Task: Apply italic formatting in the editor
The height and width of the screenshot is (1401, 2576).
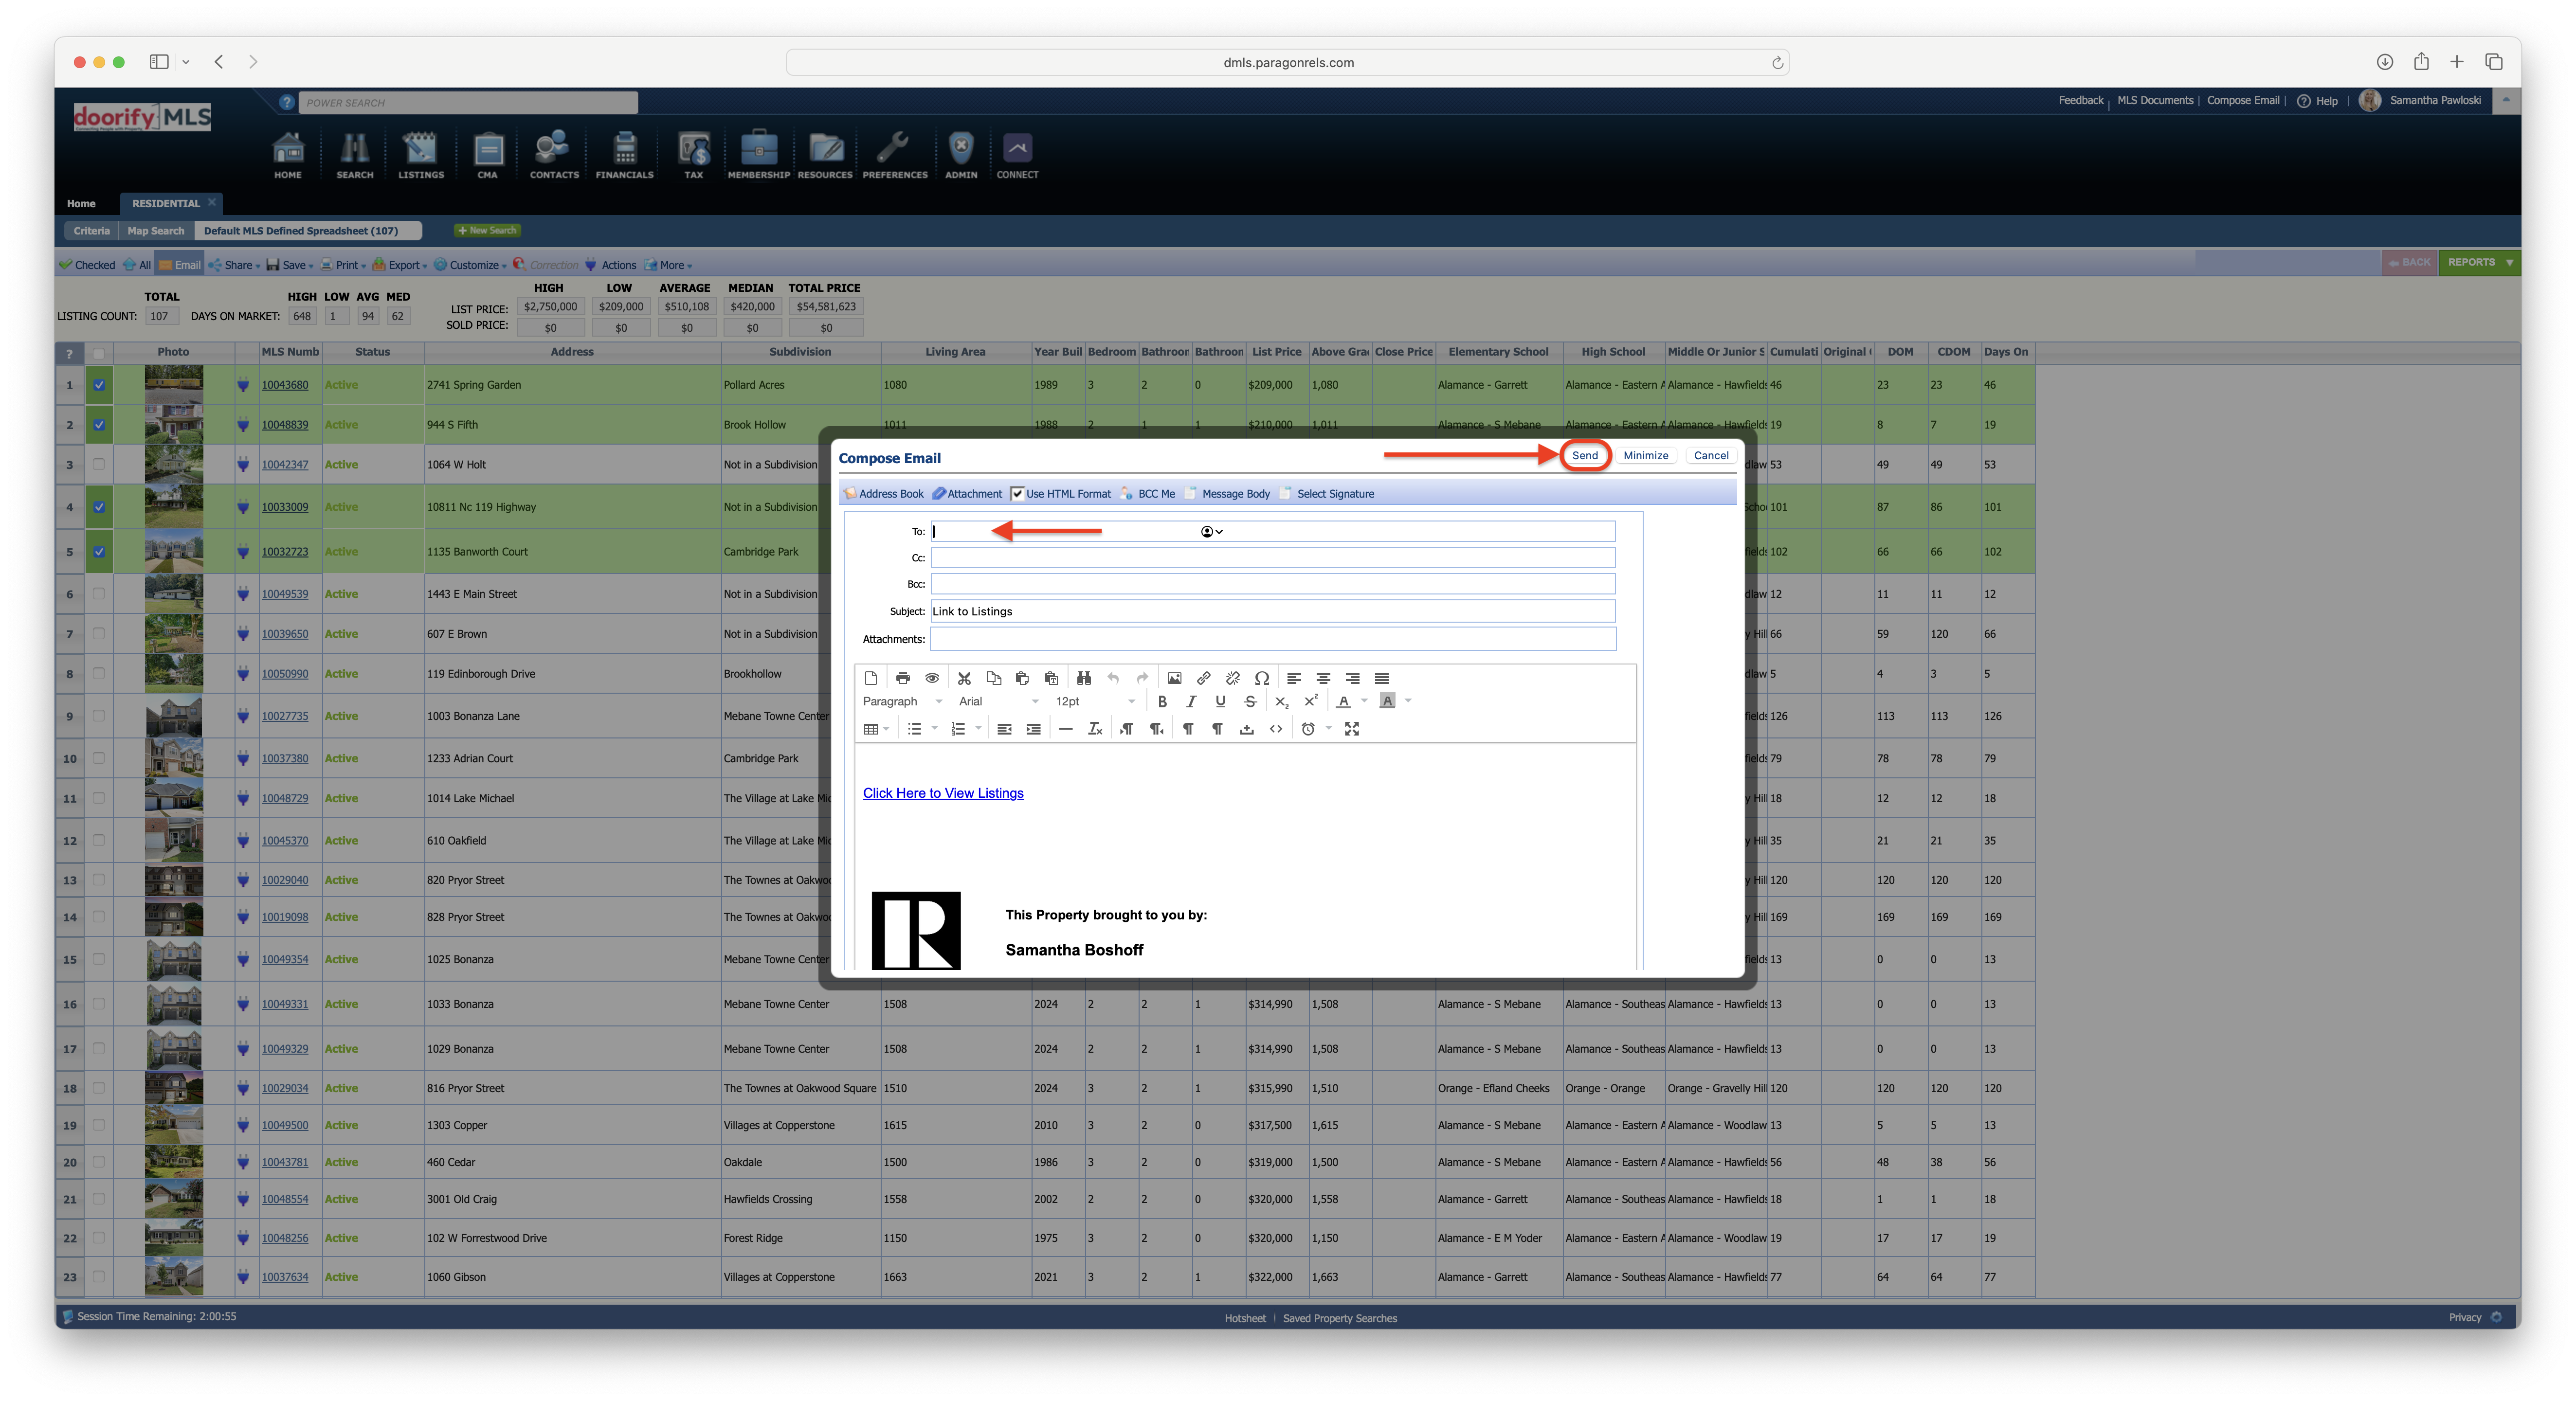Action: coord(1191,701)
